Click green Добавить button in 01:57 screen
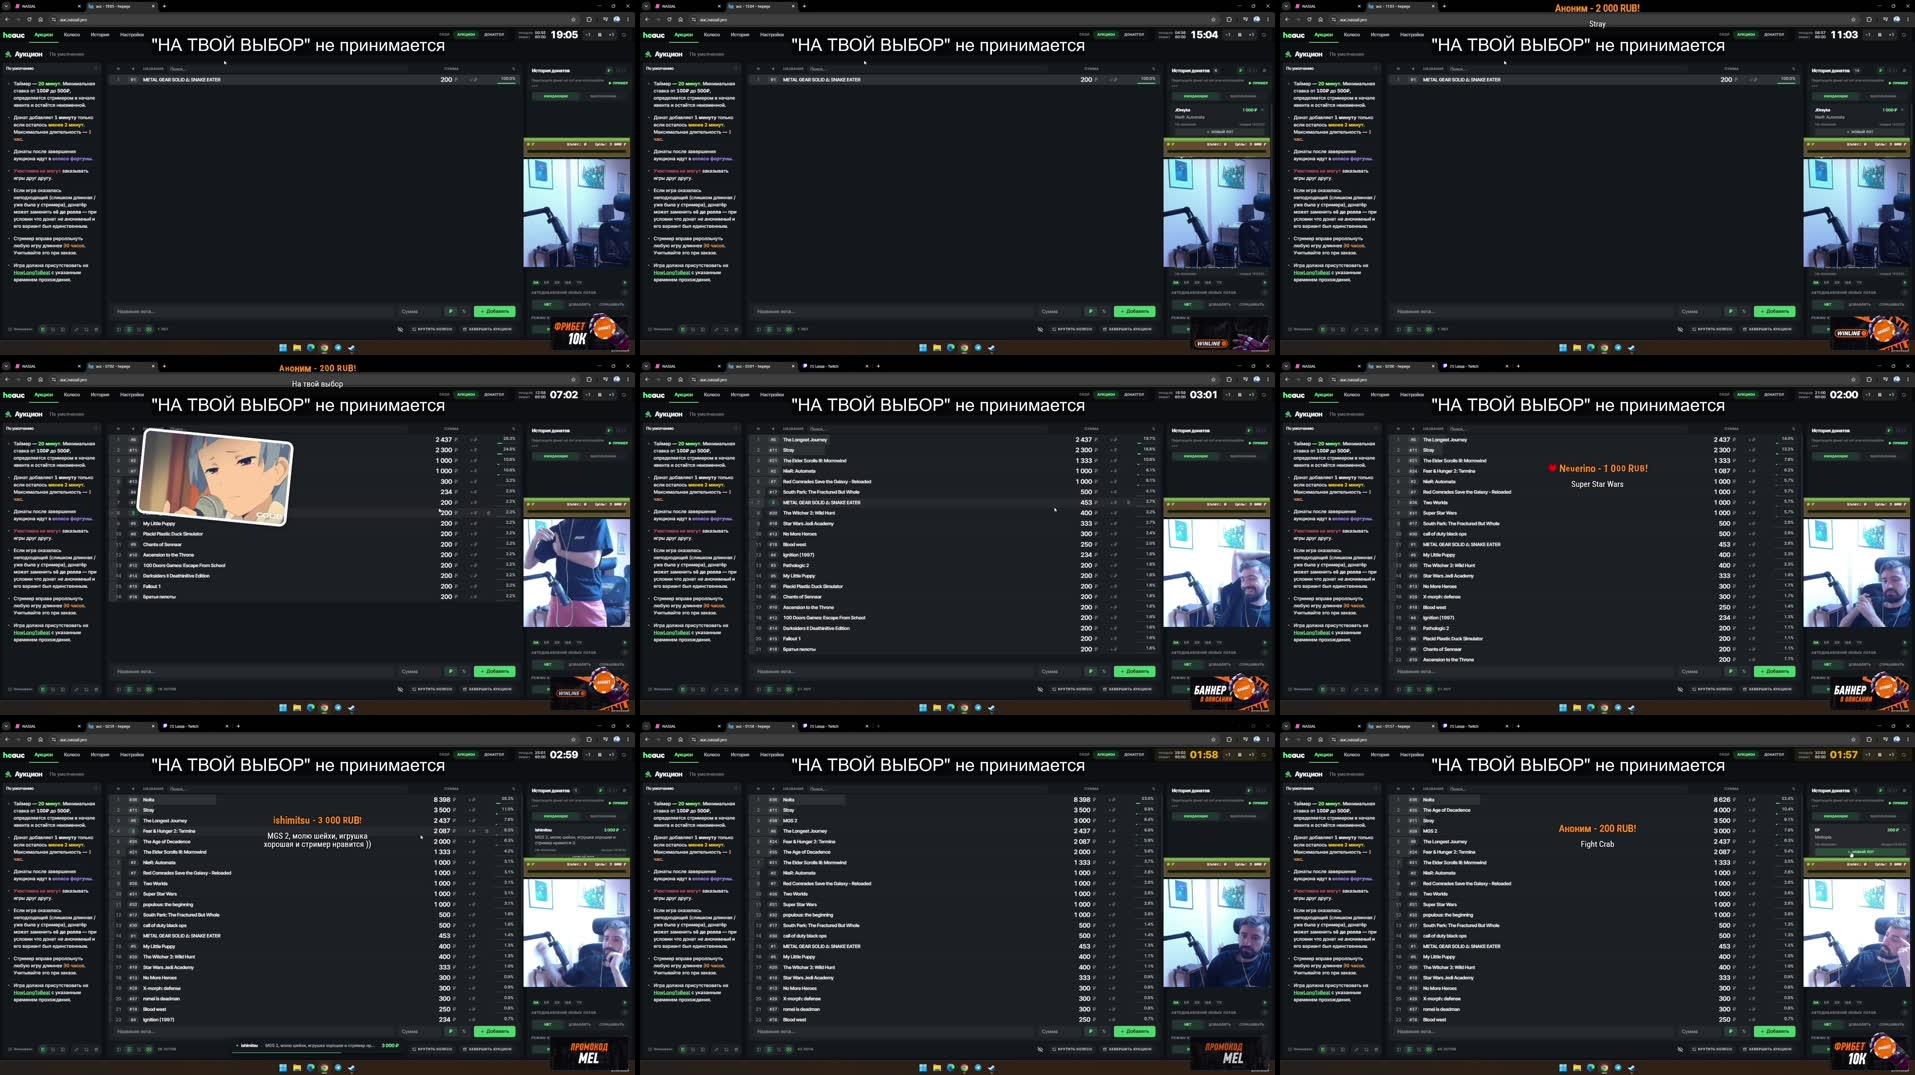The width and height of the screenshot is (1915, 1075). 1774,1031
